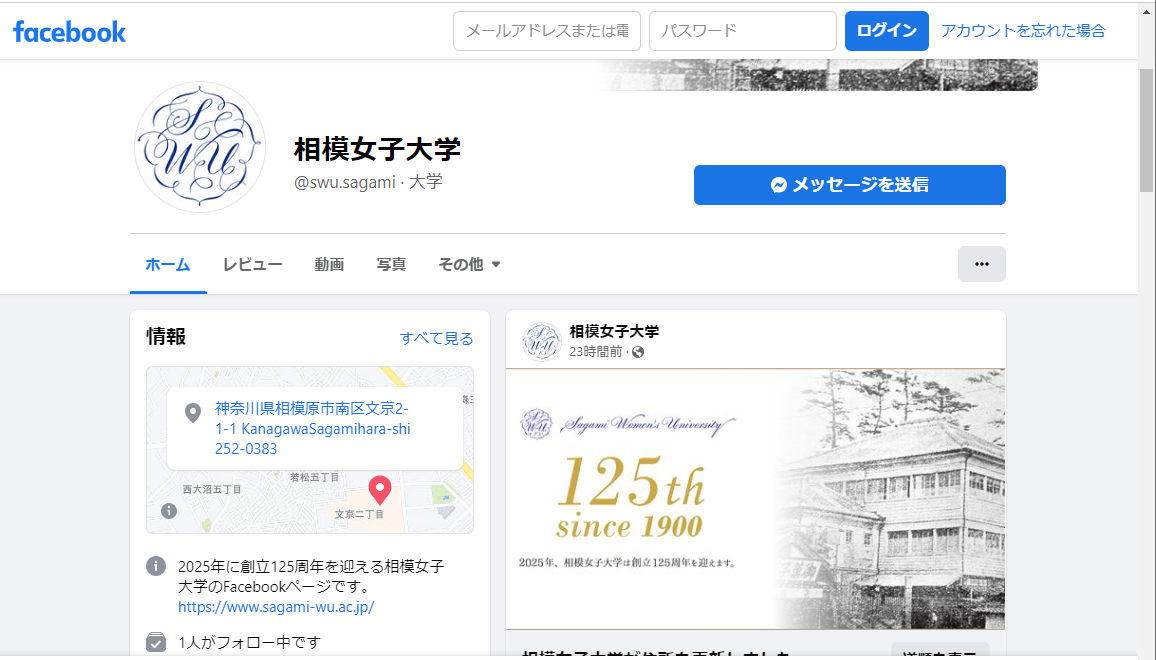The width and height of the screenshot is (1156, 660).
Task: Open the three-dots page options menu
Action: [981, 264]
